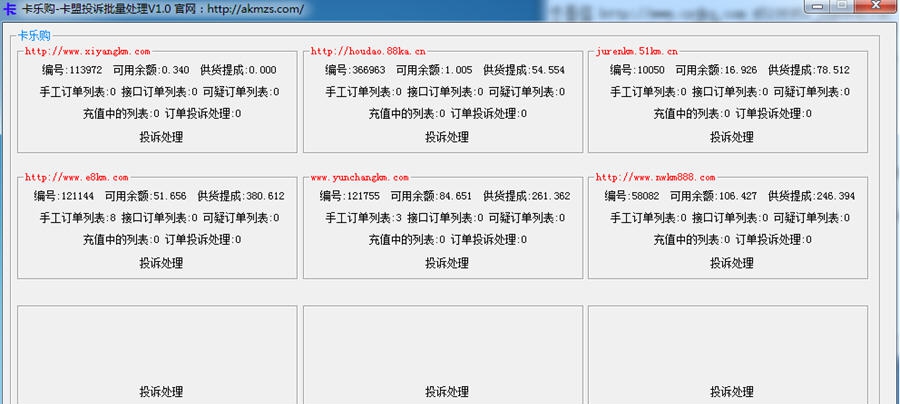Click the commission 供货提成:246.394
The image size is (900, 404).
812,196
